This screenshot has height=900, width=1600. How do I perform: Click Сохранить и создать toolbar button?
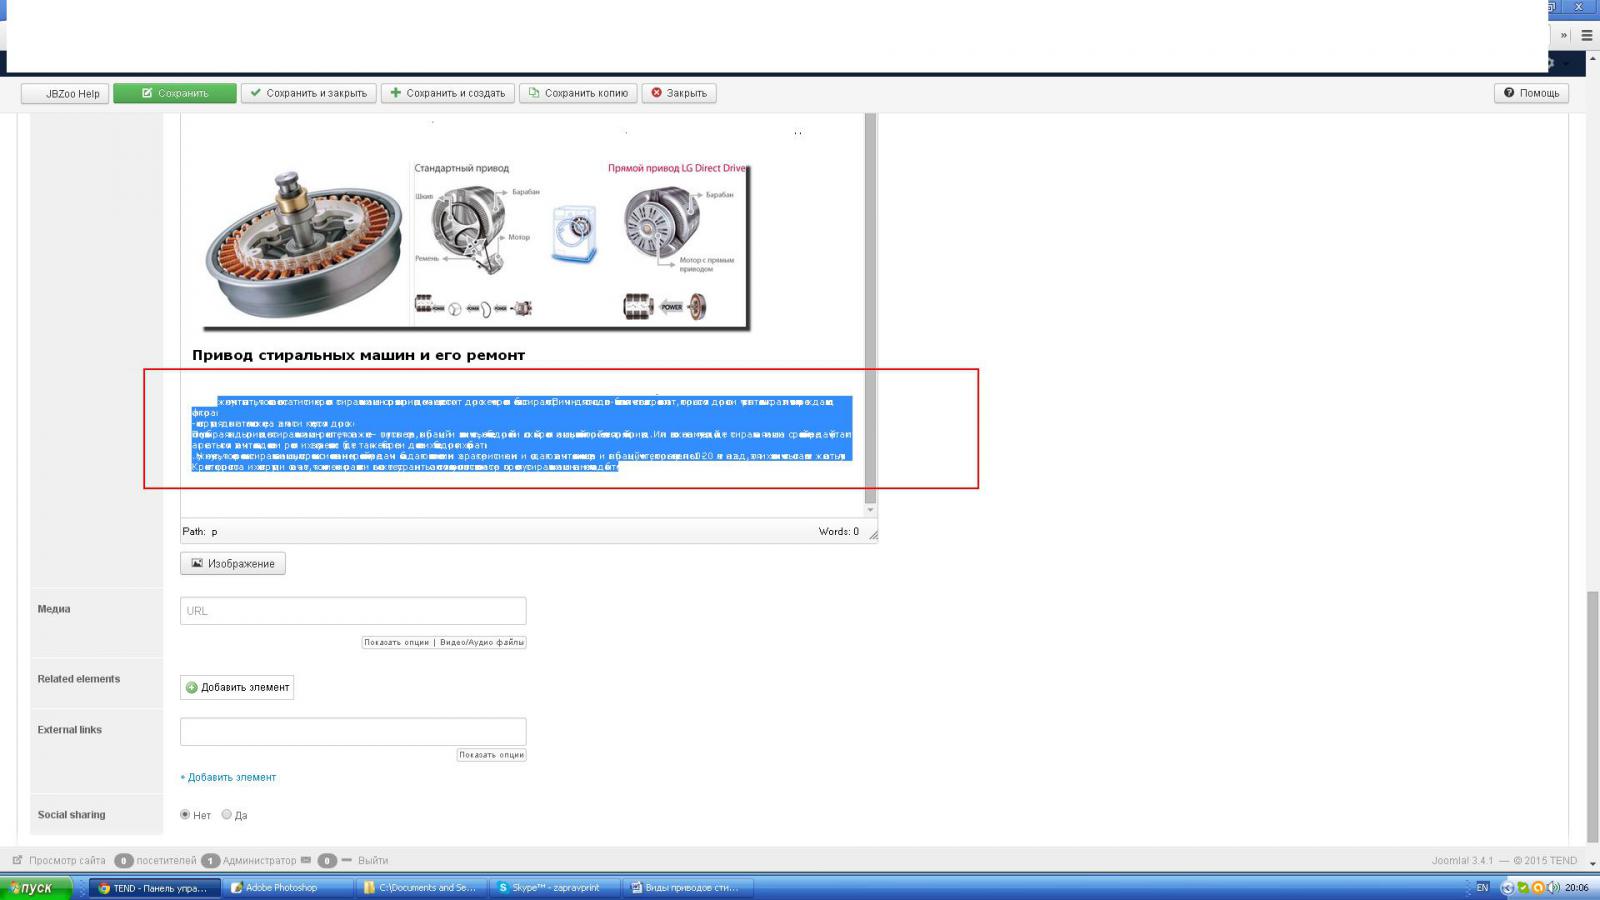pyautogui.click(x=447, y=93)
